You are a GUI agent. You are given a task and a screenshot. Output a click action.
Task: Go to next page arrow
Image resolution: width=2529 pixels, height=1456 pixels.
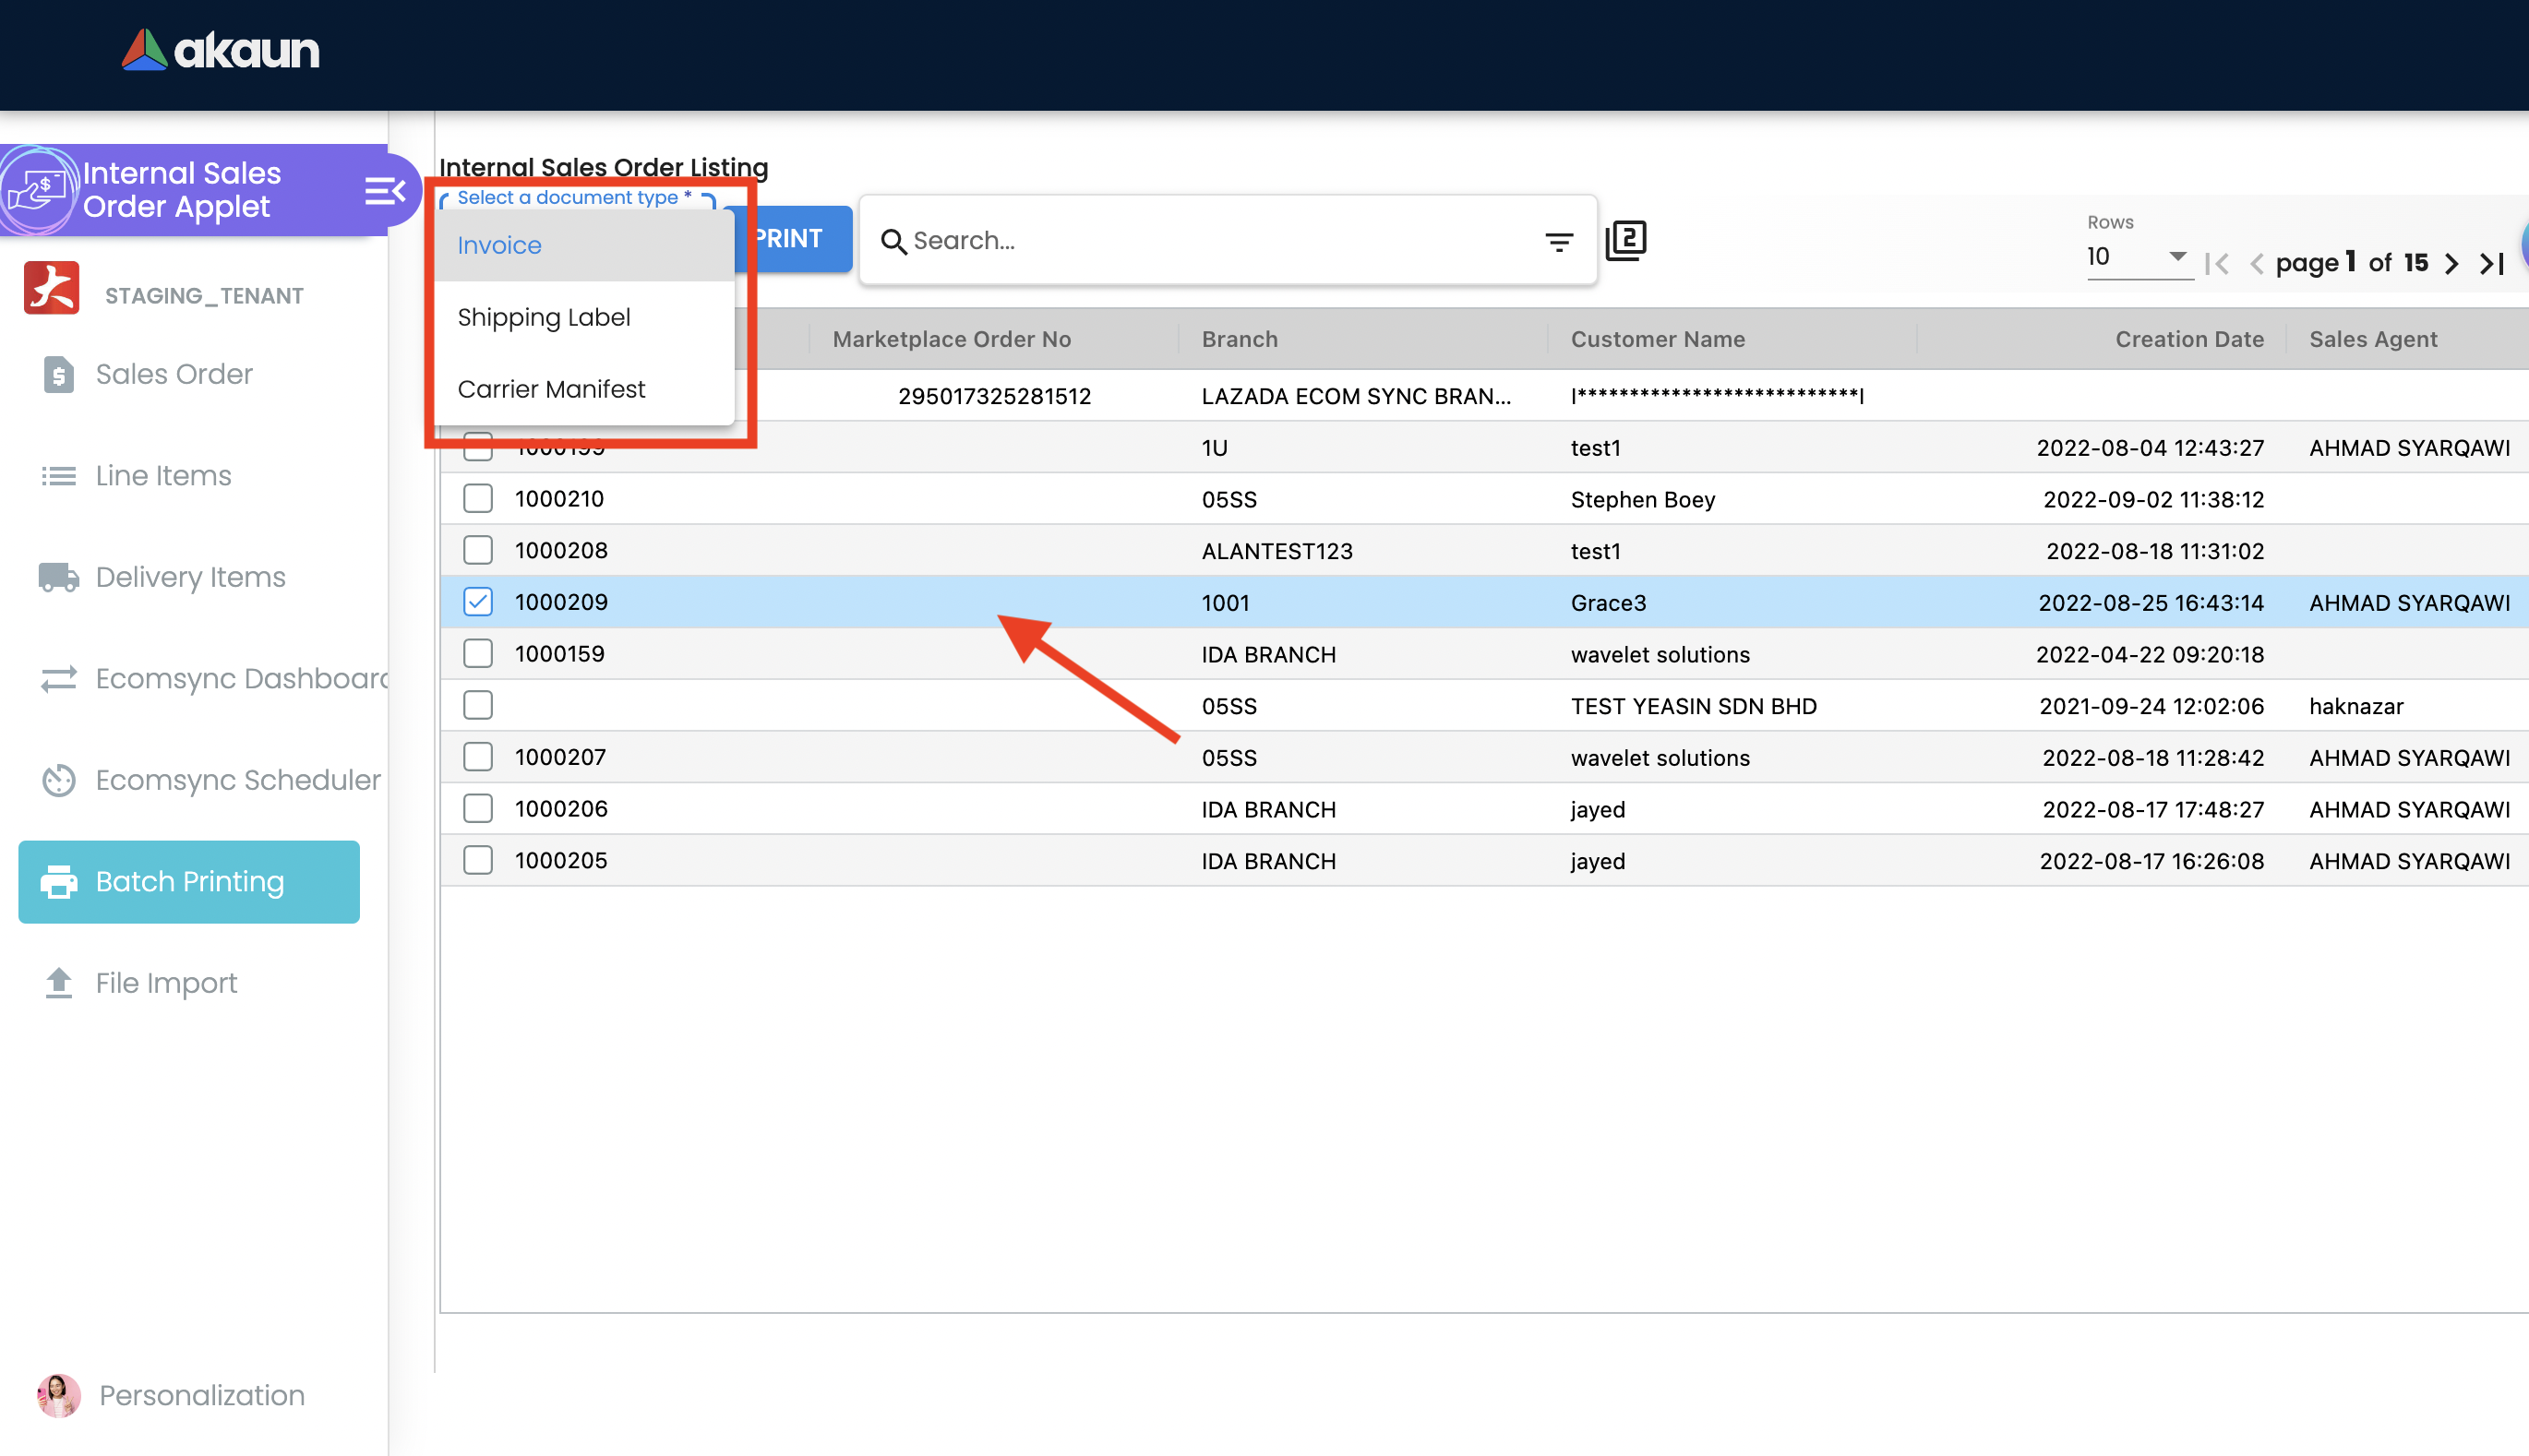[2451, 263]
